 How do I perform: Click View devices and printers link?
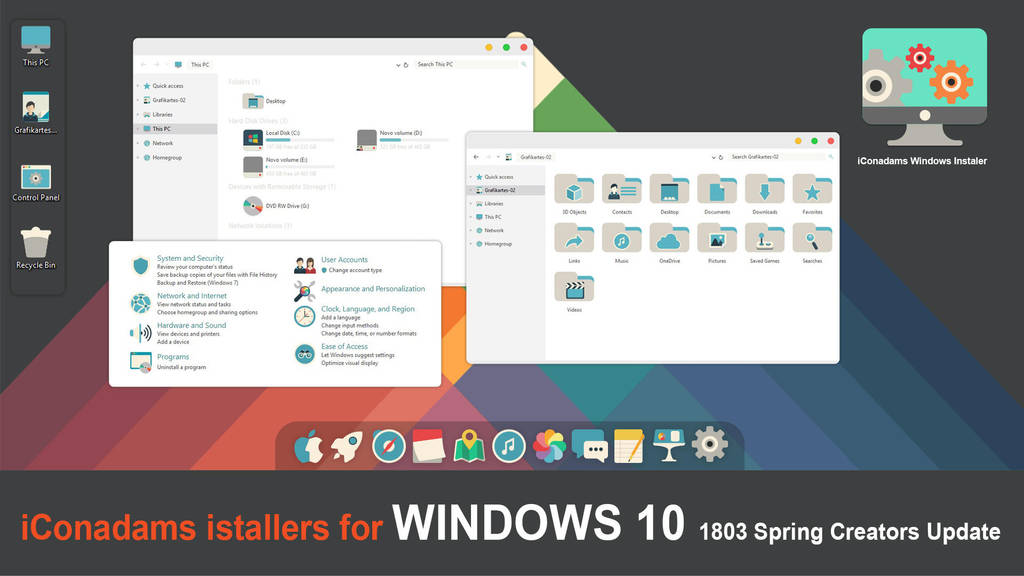tap(188, 334)
